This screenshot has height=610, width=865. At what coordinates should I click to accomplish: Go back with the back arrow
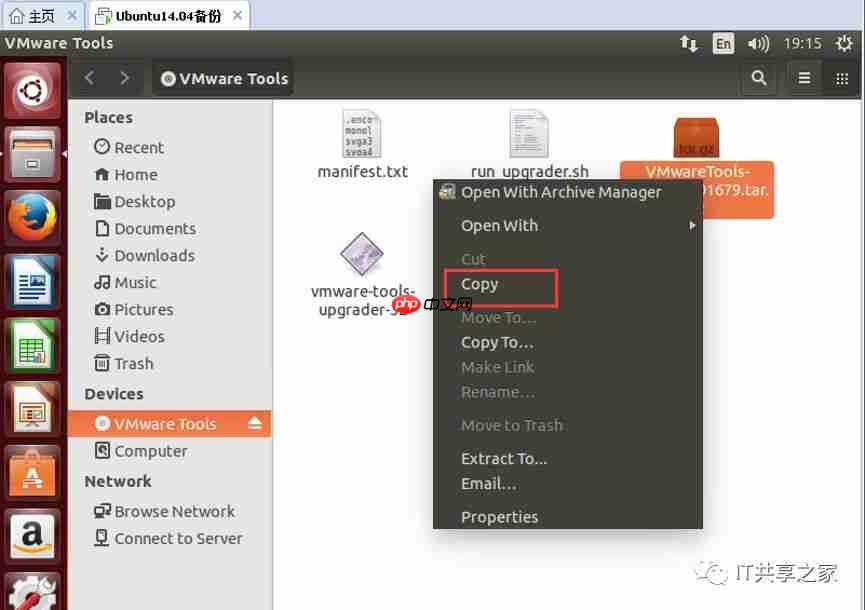(90, 78)
